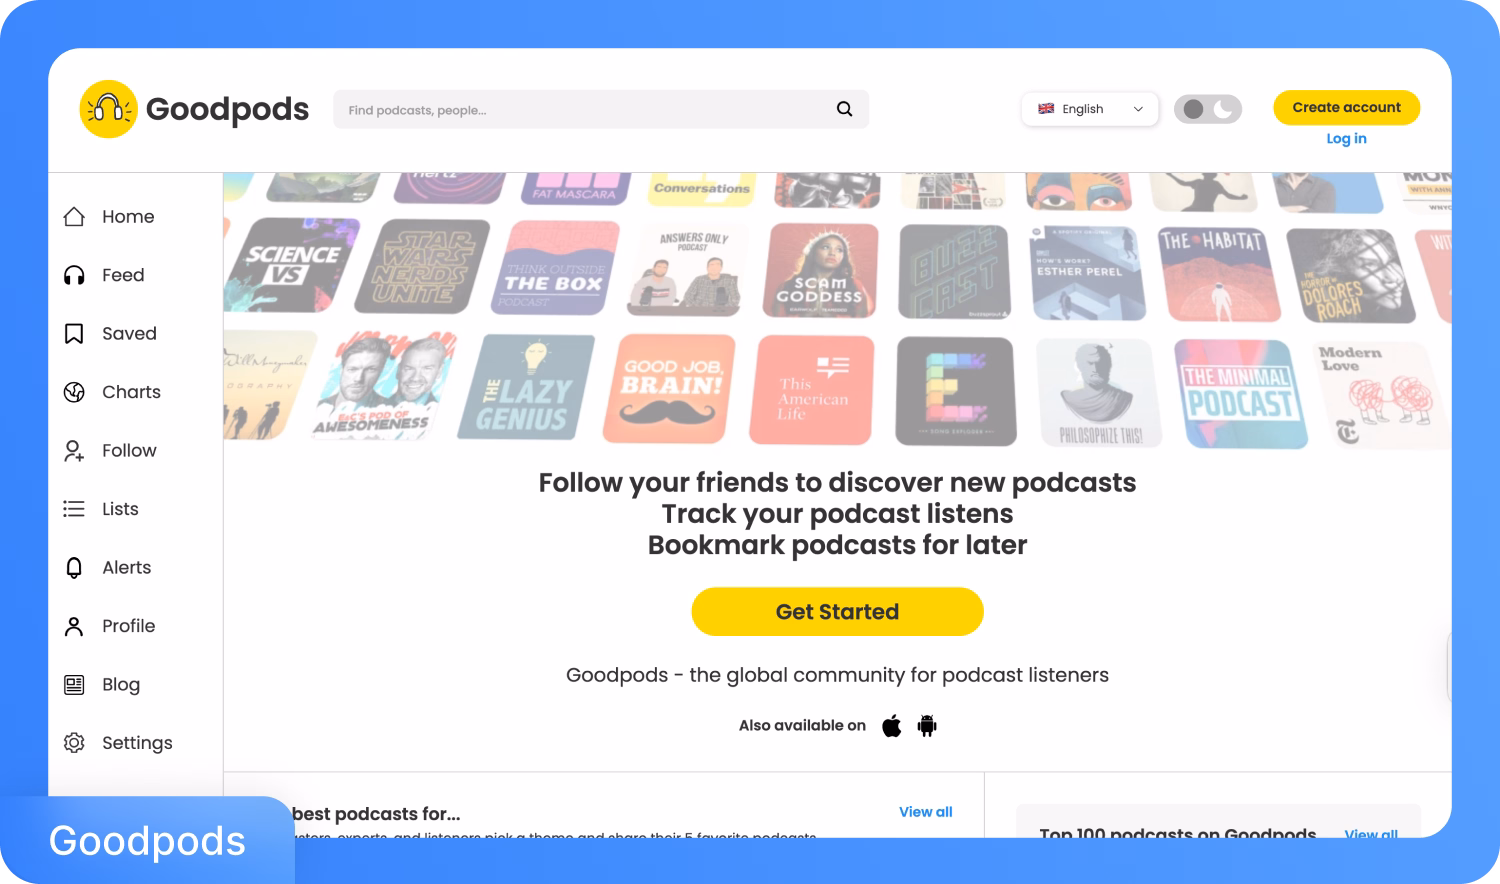Click the Charts globe icon

(x=74, y=392)
